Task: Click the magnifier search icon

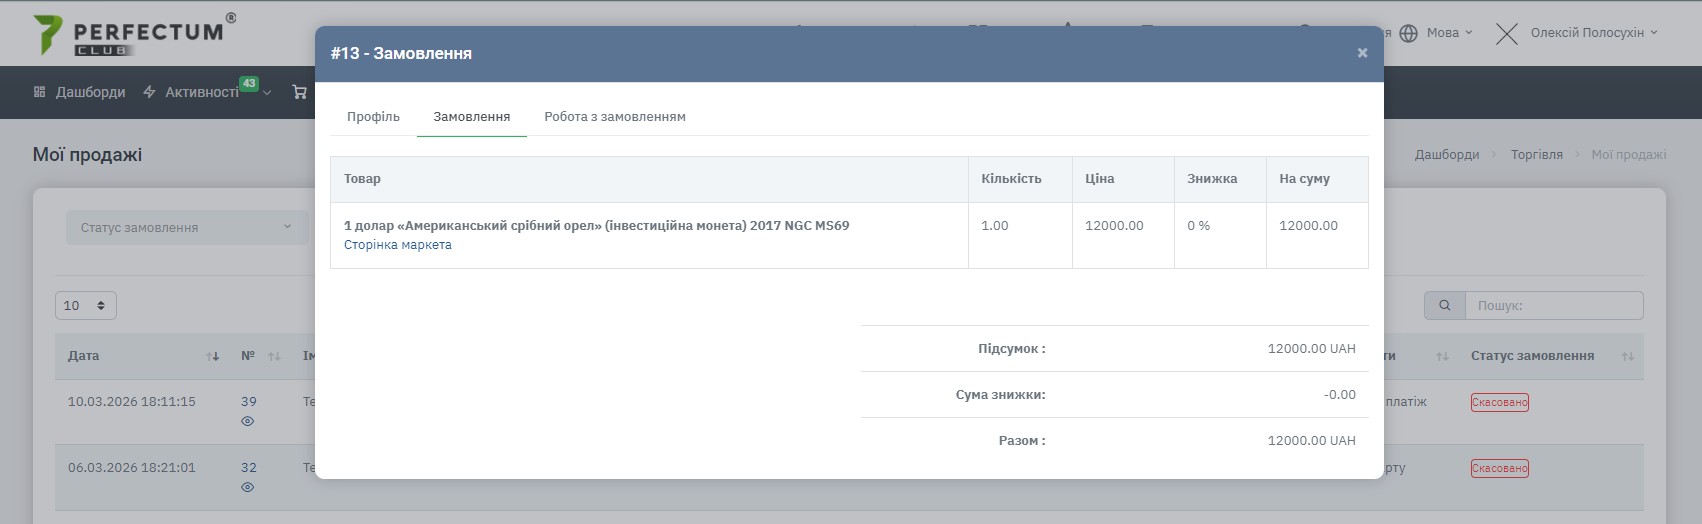Action: (x=1444, y=306)
